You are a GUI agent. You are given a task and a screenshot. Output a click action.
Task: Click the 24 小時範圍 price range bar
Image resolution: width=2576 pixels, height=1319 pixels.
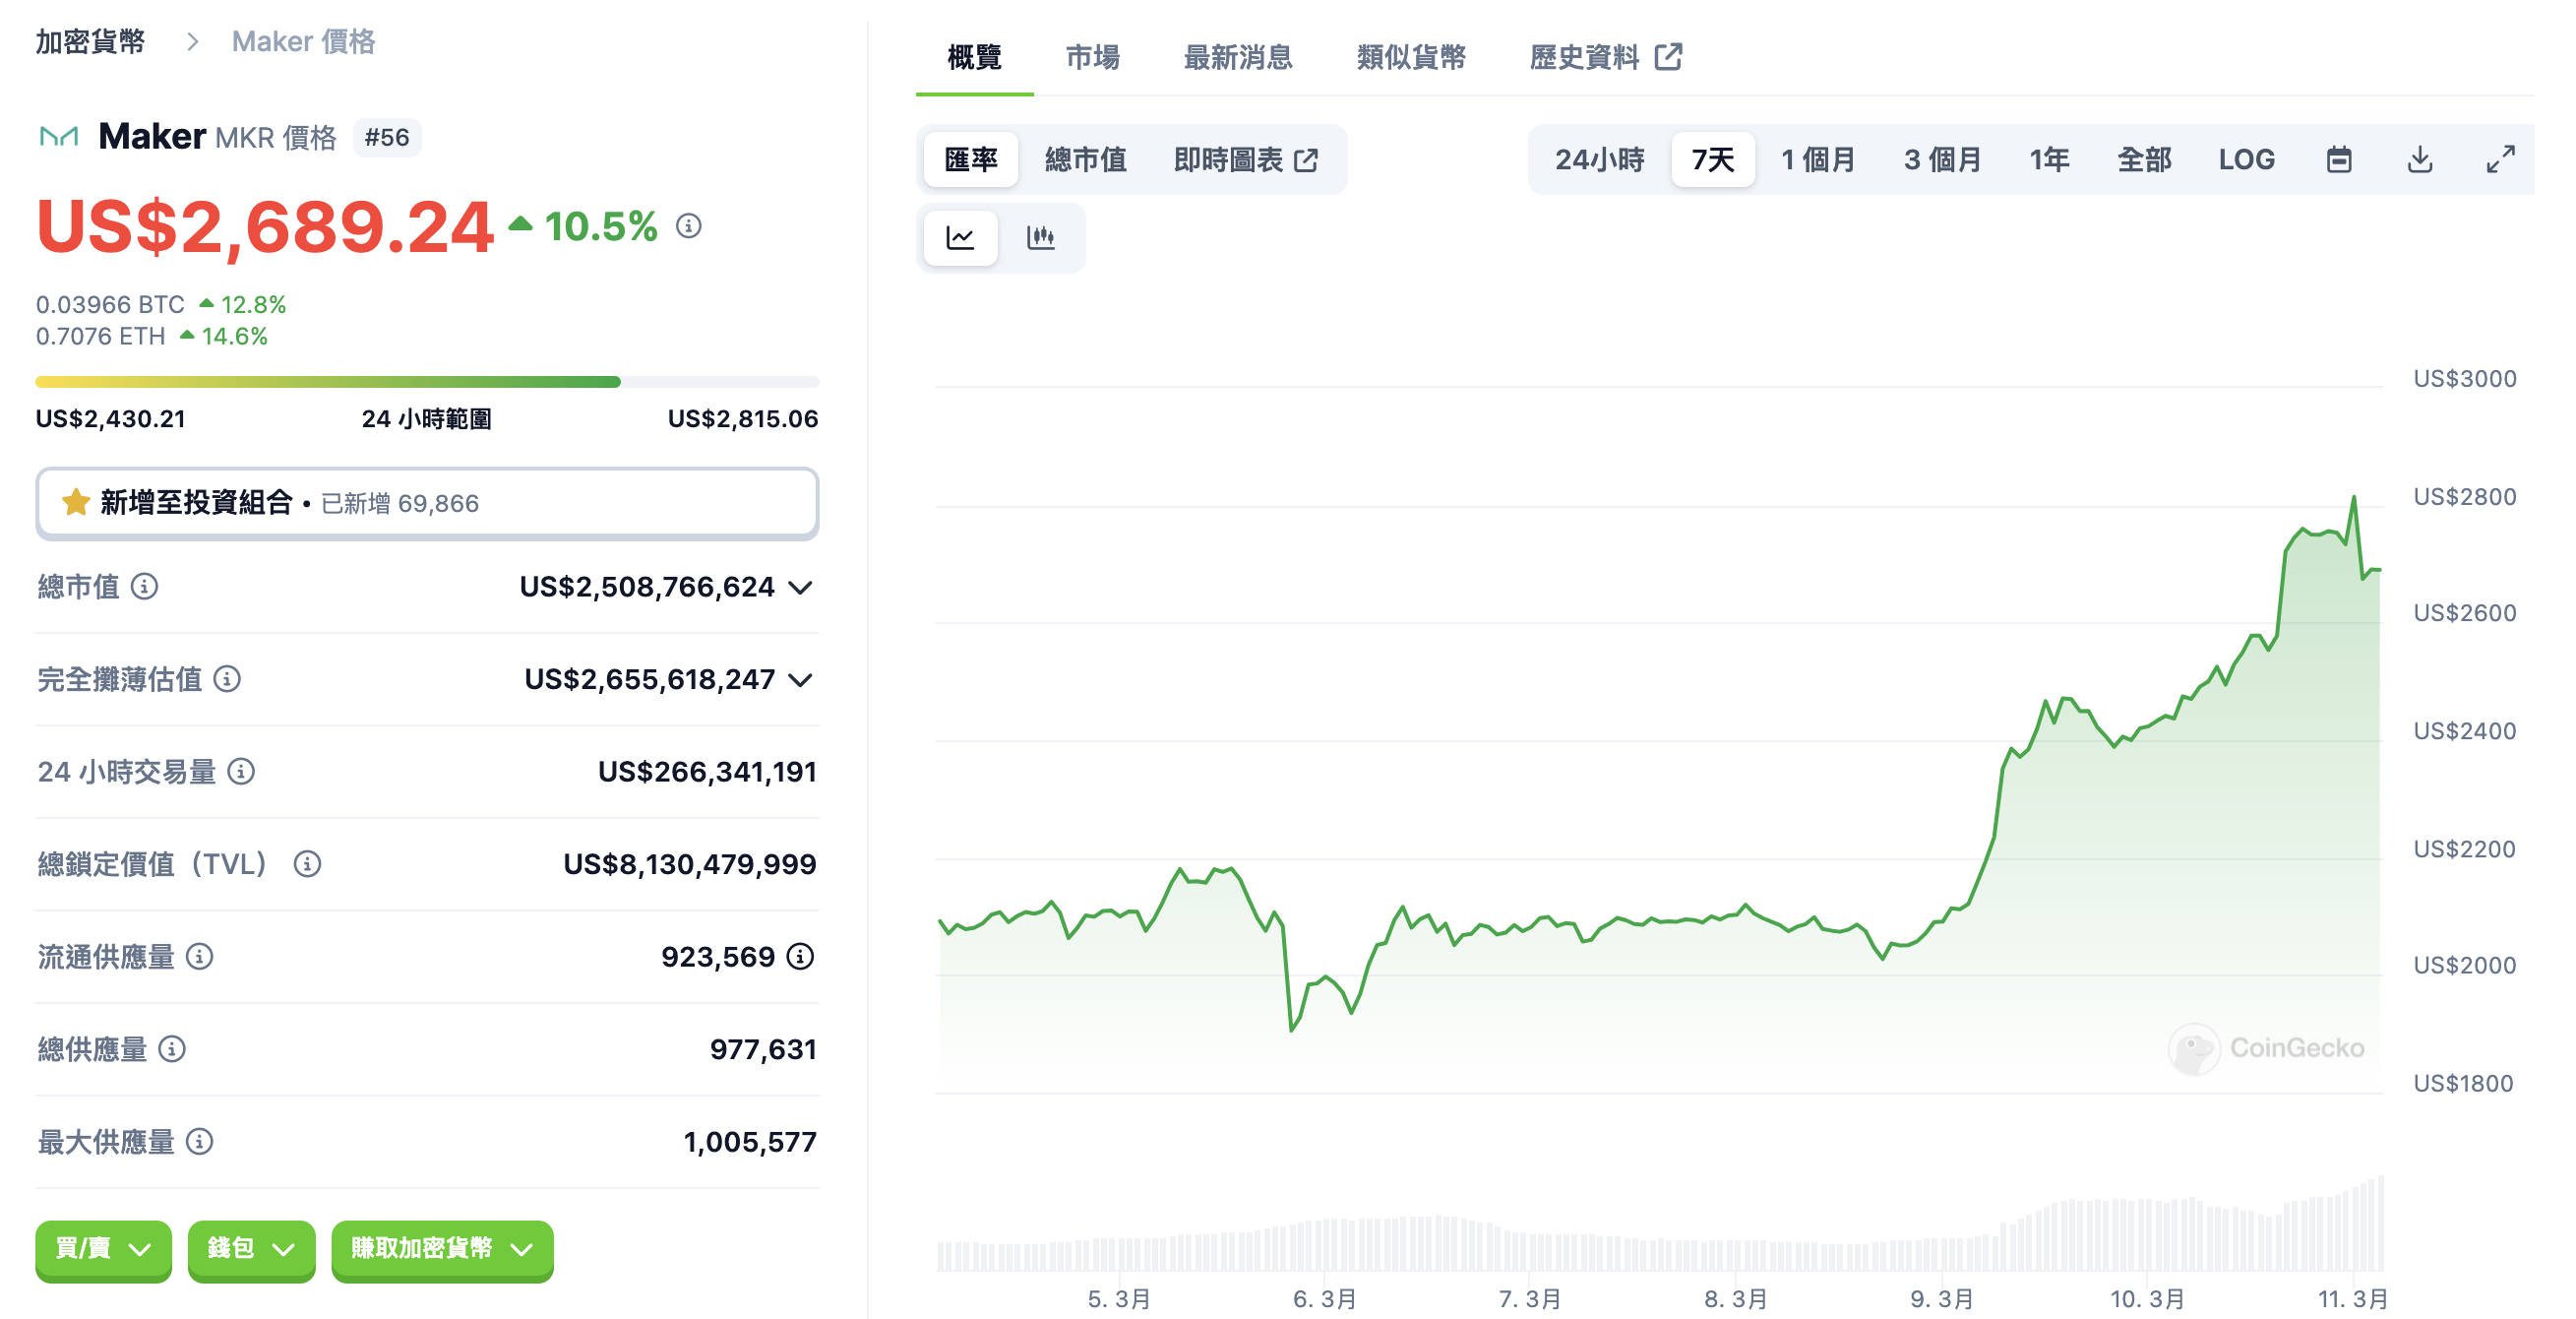pyautogui.click(x=427, y=382)
